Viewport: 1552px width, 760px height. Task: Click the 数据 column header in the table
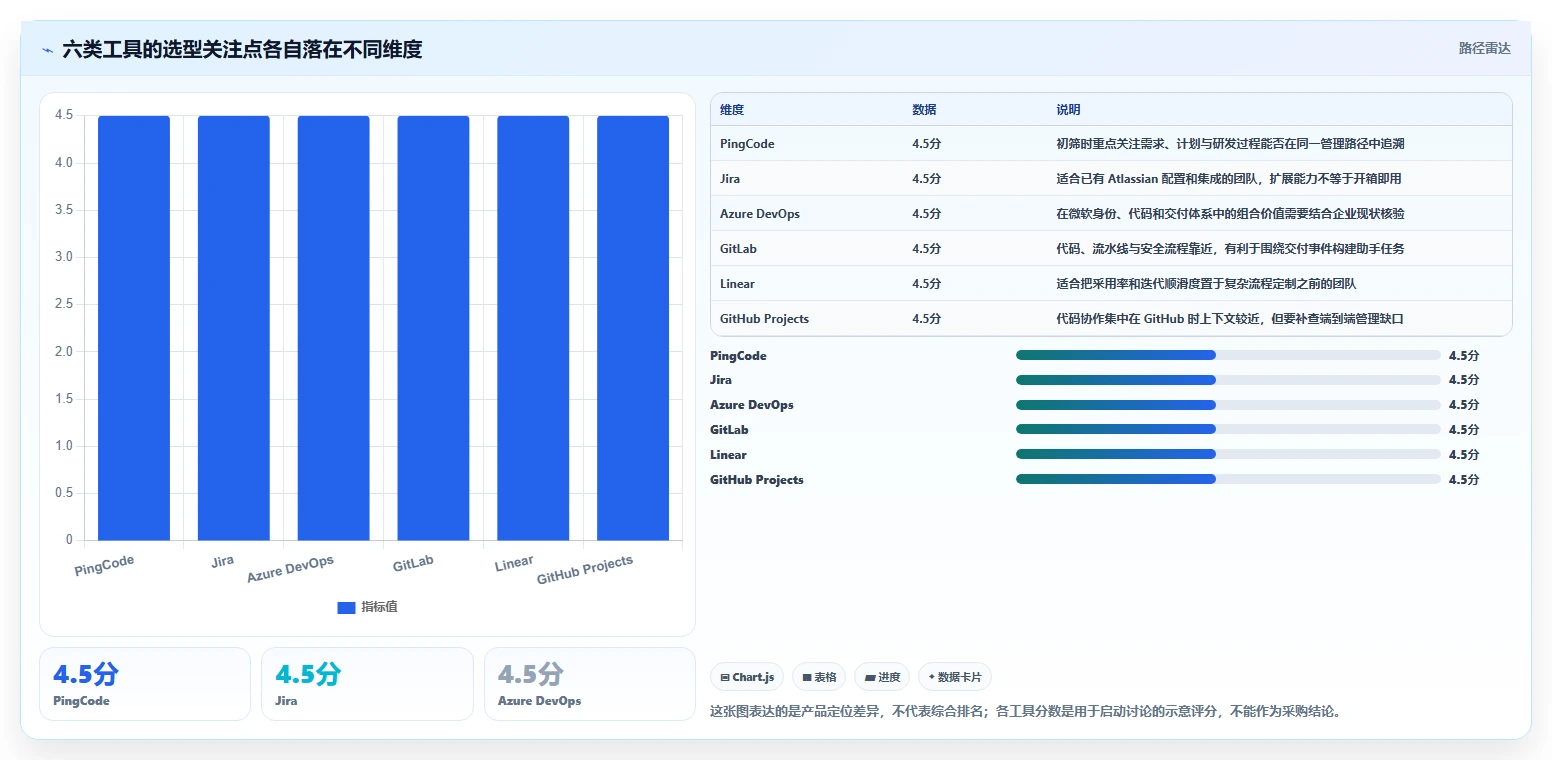[924, 110]
